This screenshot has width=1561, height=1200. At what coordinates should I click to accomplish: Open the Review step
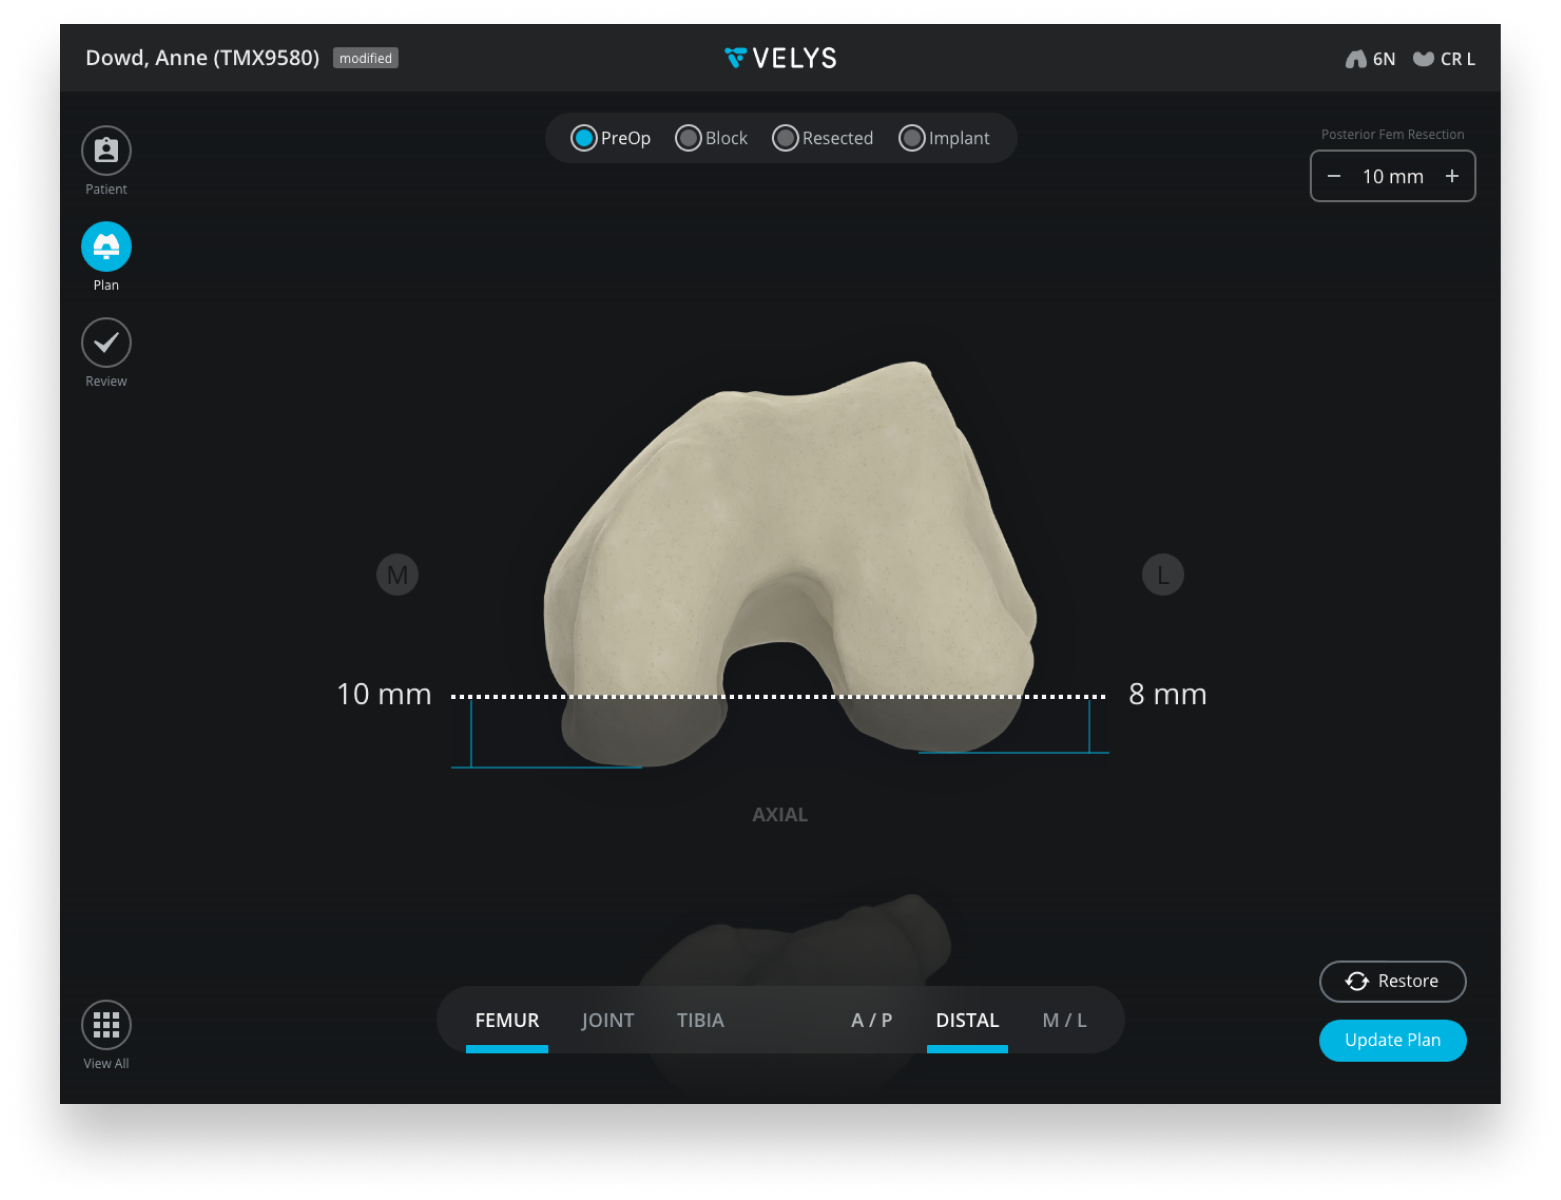[x=105, y=342]
